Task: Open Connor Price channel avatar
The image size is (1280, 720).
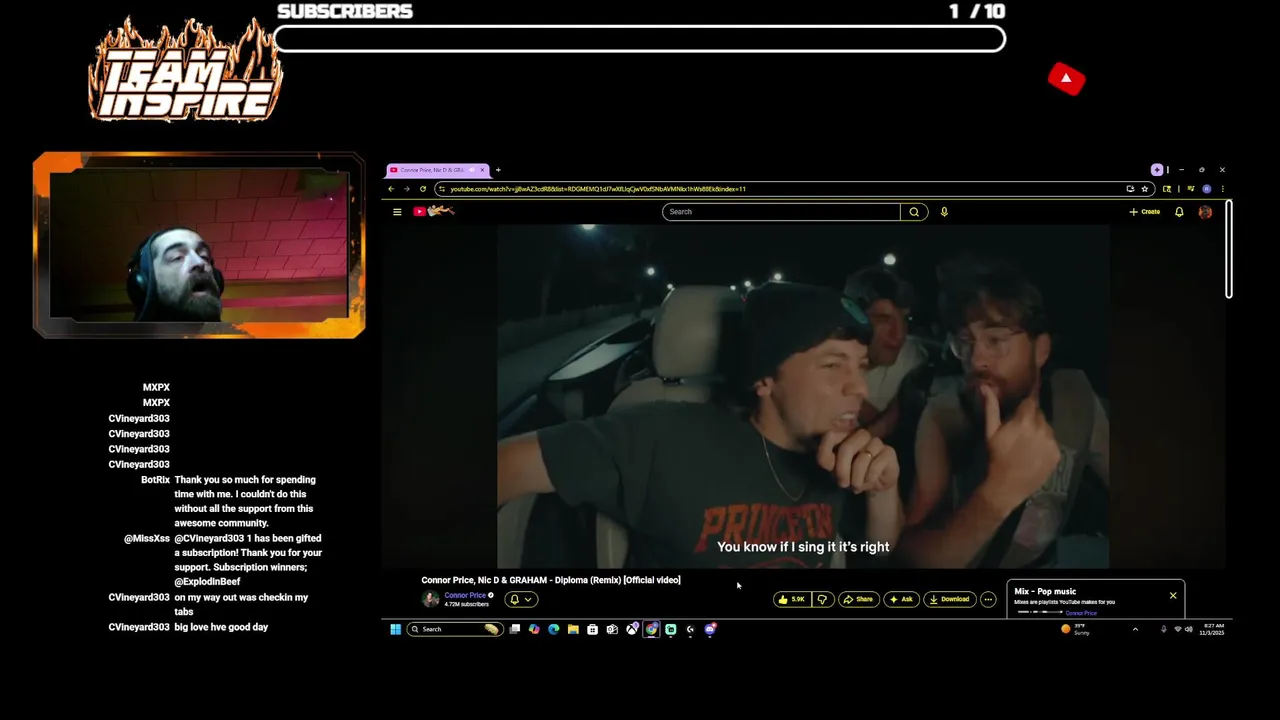Action: [x=431, y=599]
